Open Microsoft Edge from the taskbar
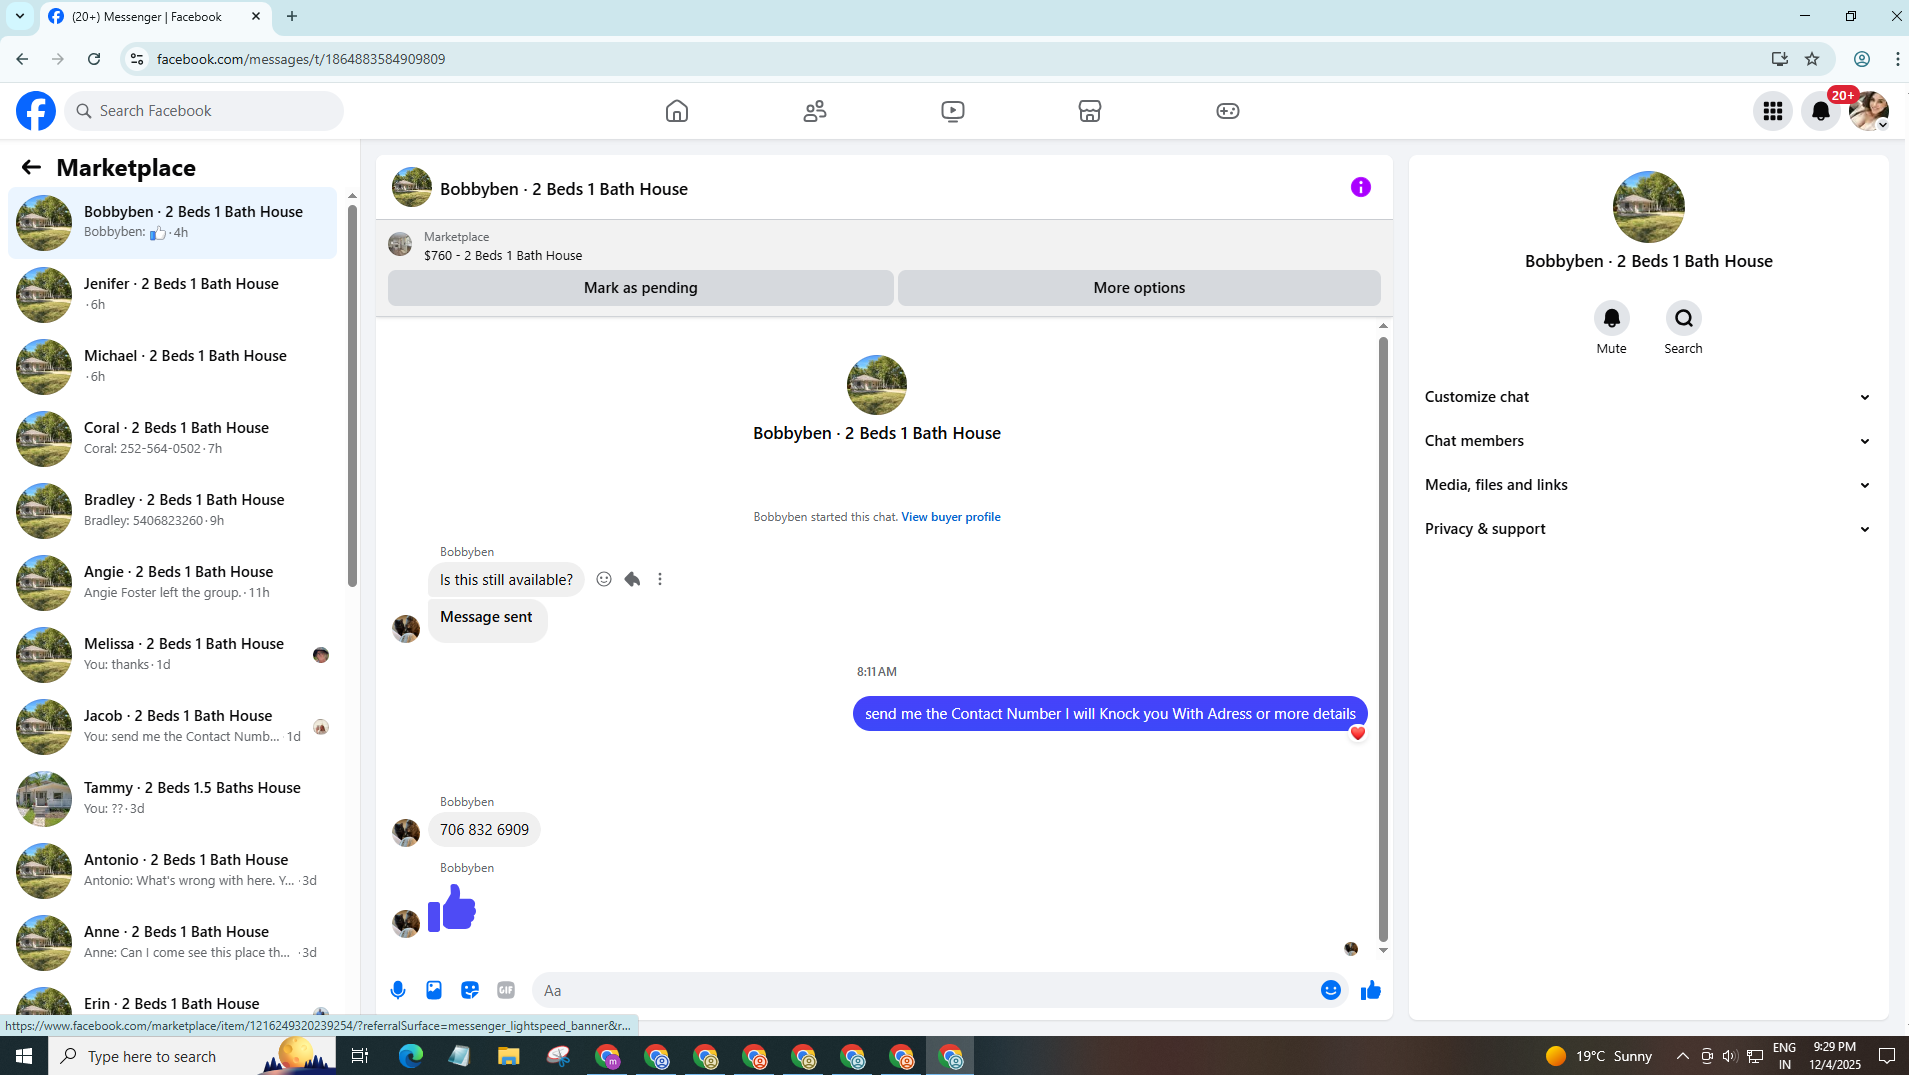 pyautogui.click(x=410, y=1056)
